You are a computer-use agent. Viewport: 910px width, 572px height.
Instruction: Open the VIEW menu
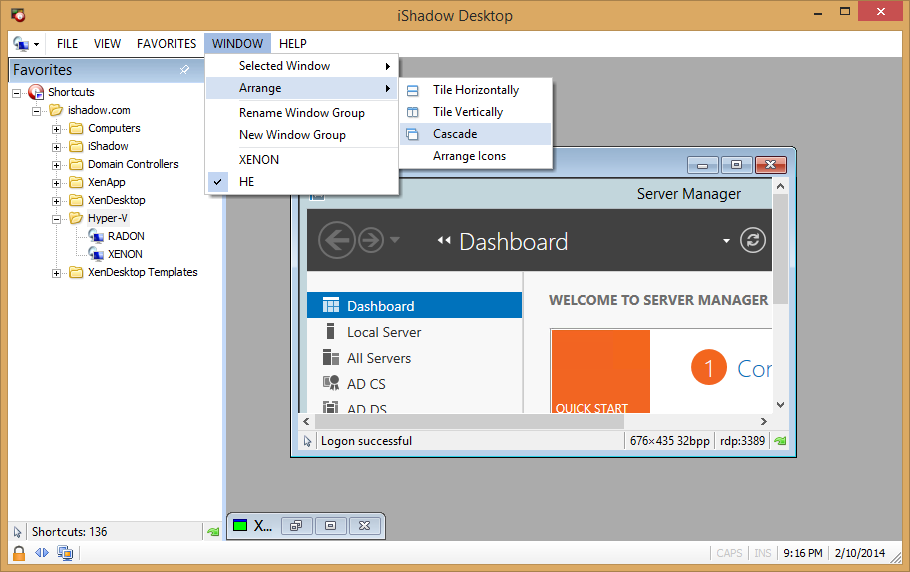coord(107,44)
